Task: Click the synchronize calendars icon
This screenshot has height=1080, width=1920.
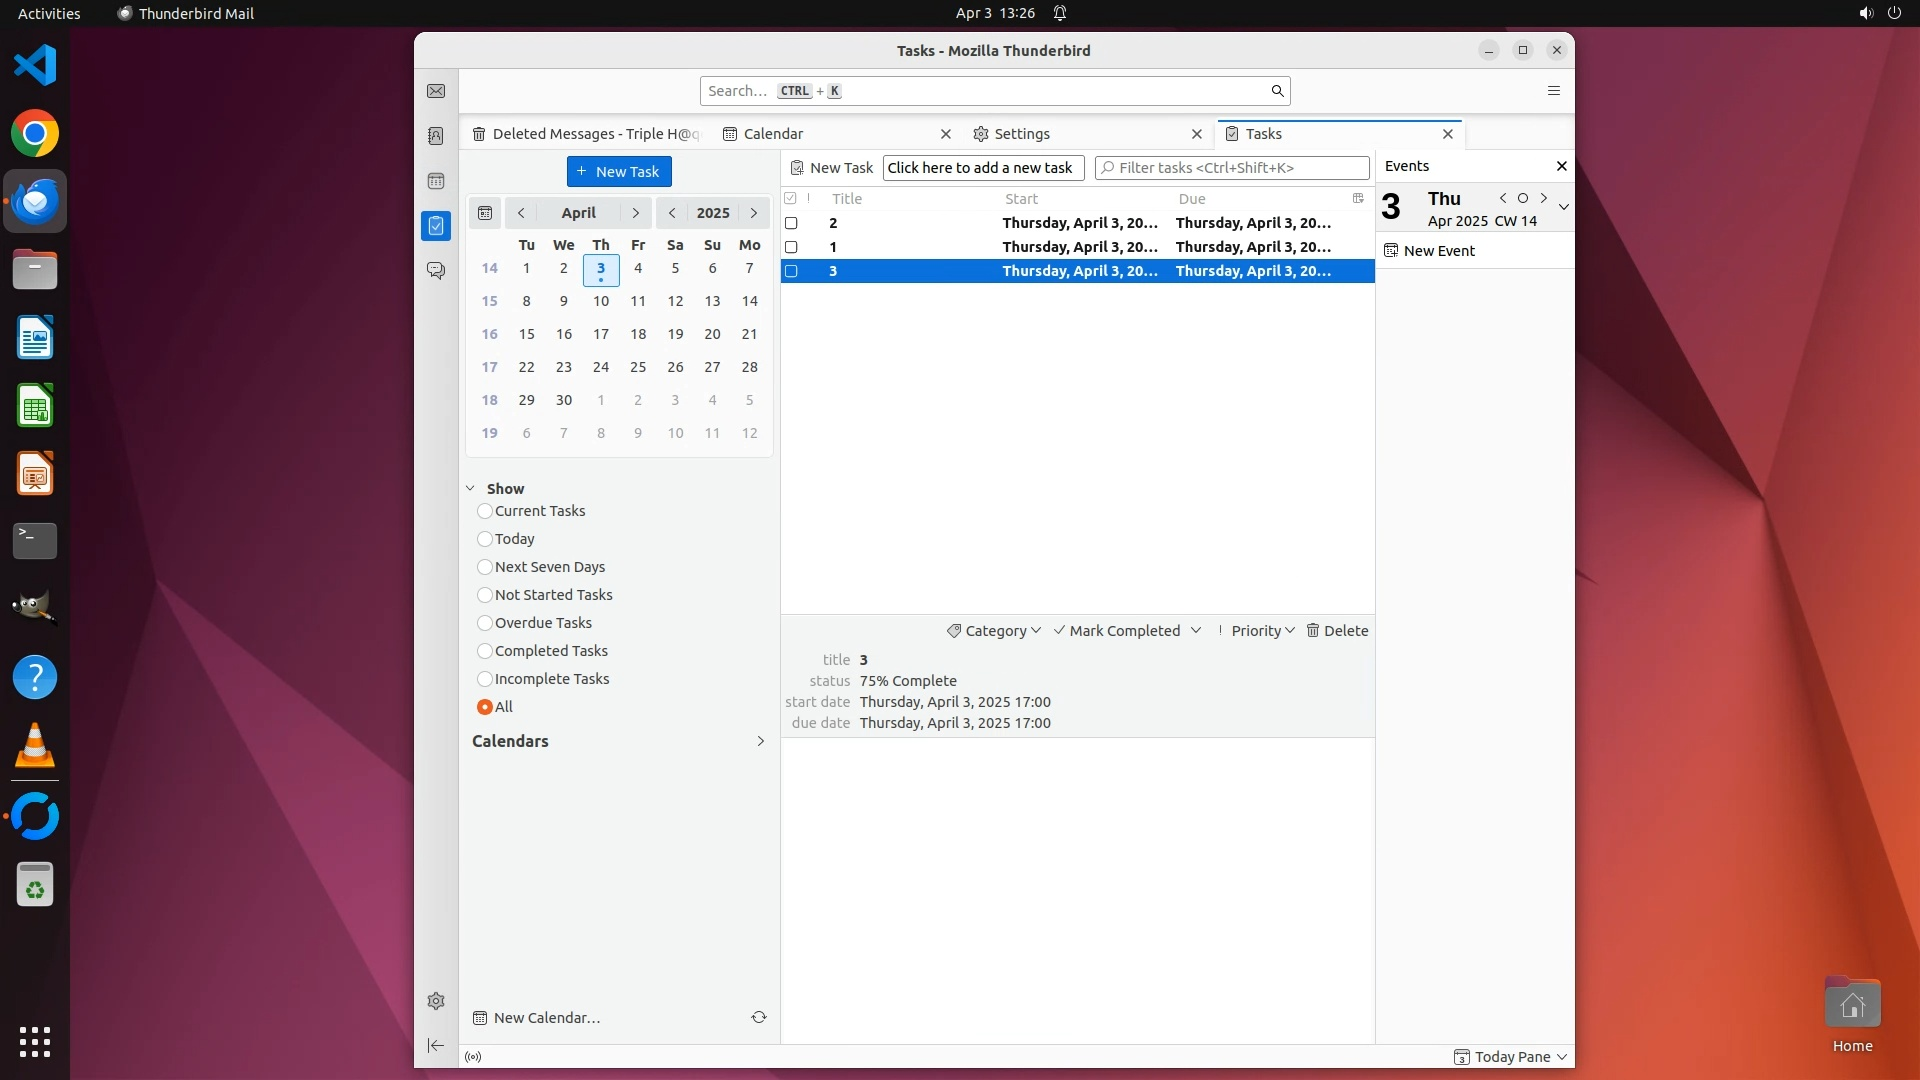Action: (x=759, y=1017)
